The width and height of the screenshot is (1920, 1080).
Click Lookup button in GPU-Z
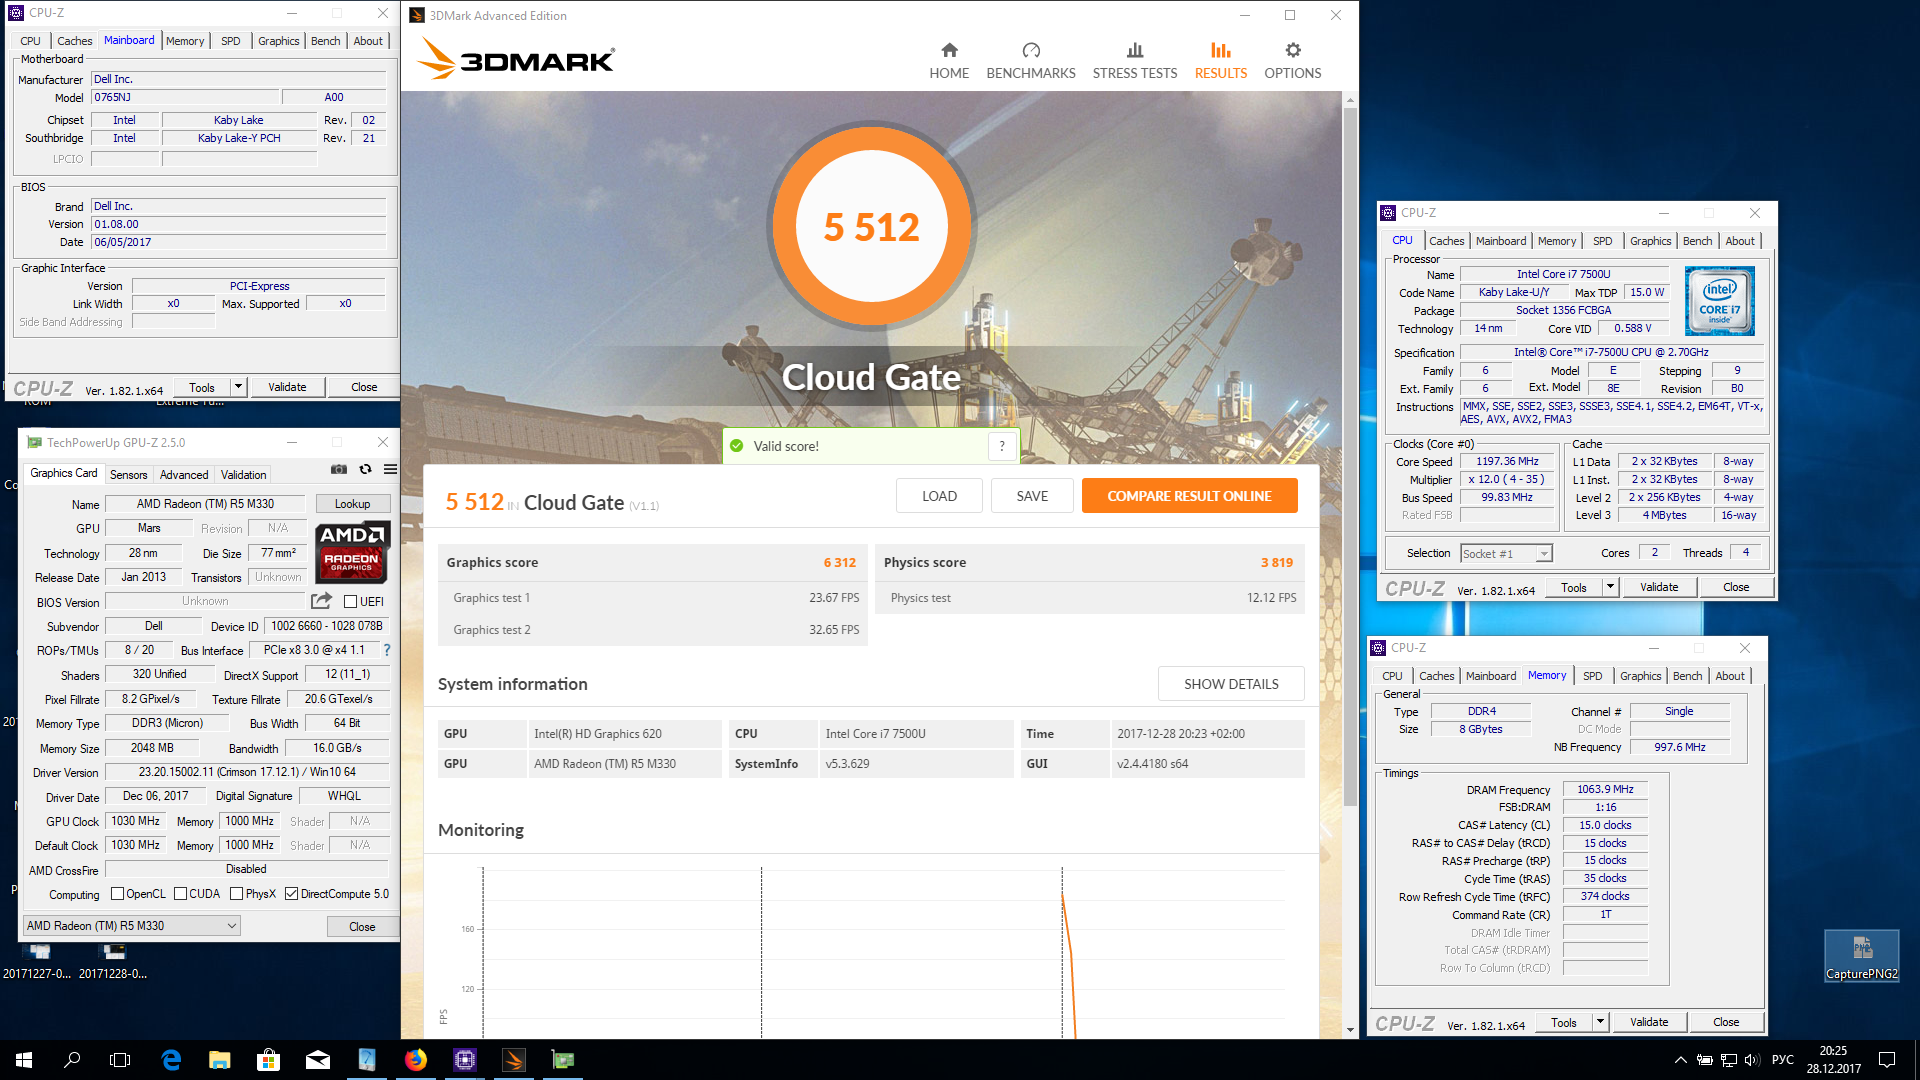click(352, 504)
